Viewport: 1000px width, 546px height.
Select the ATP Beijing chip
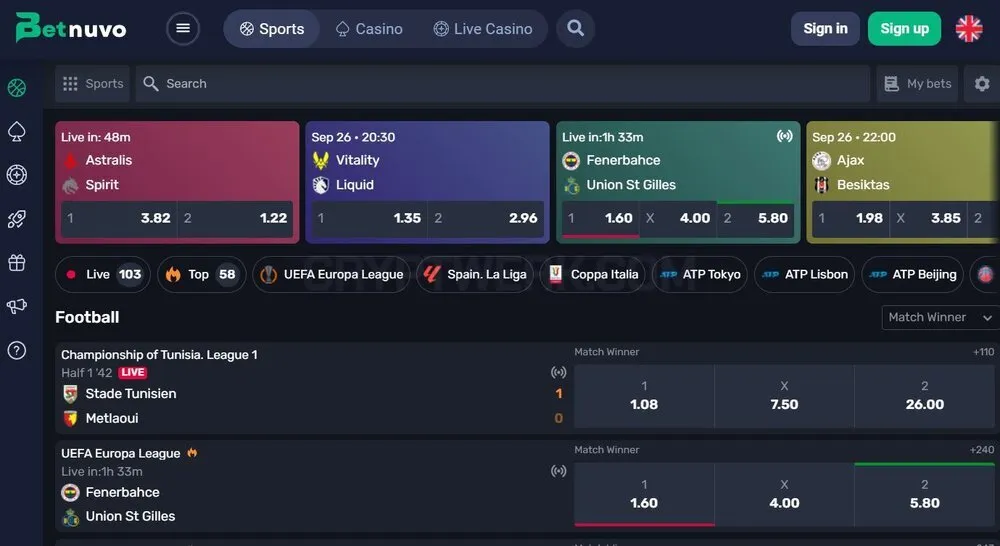(912, 274)
